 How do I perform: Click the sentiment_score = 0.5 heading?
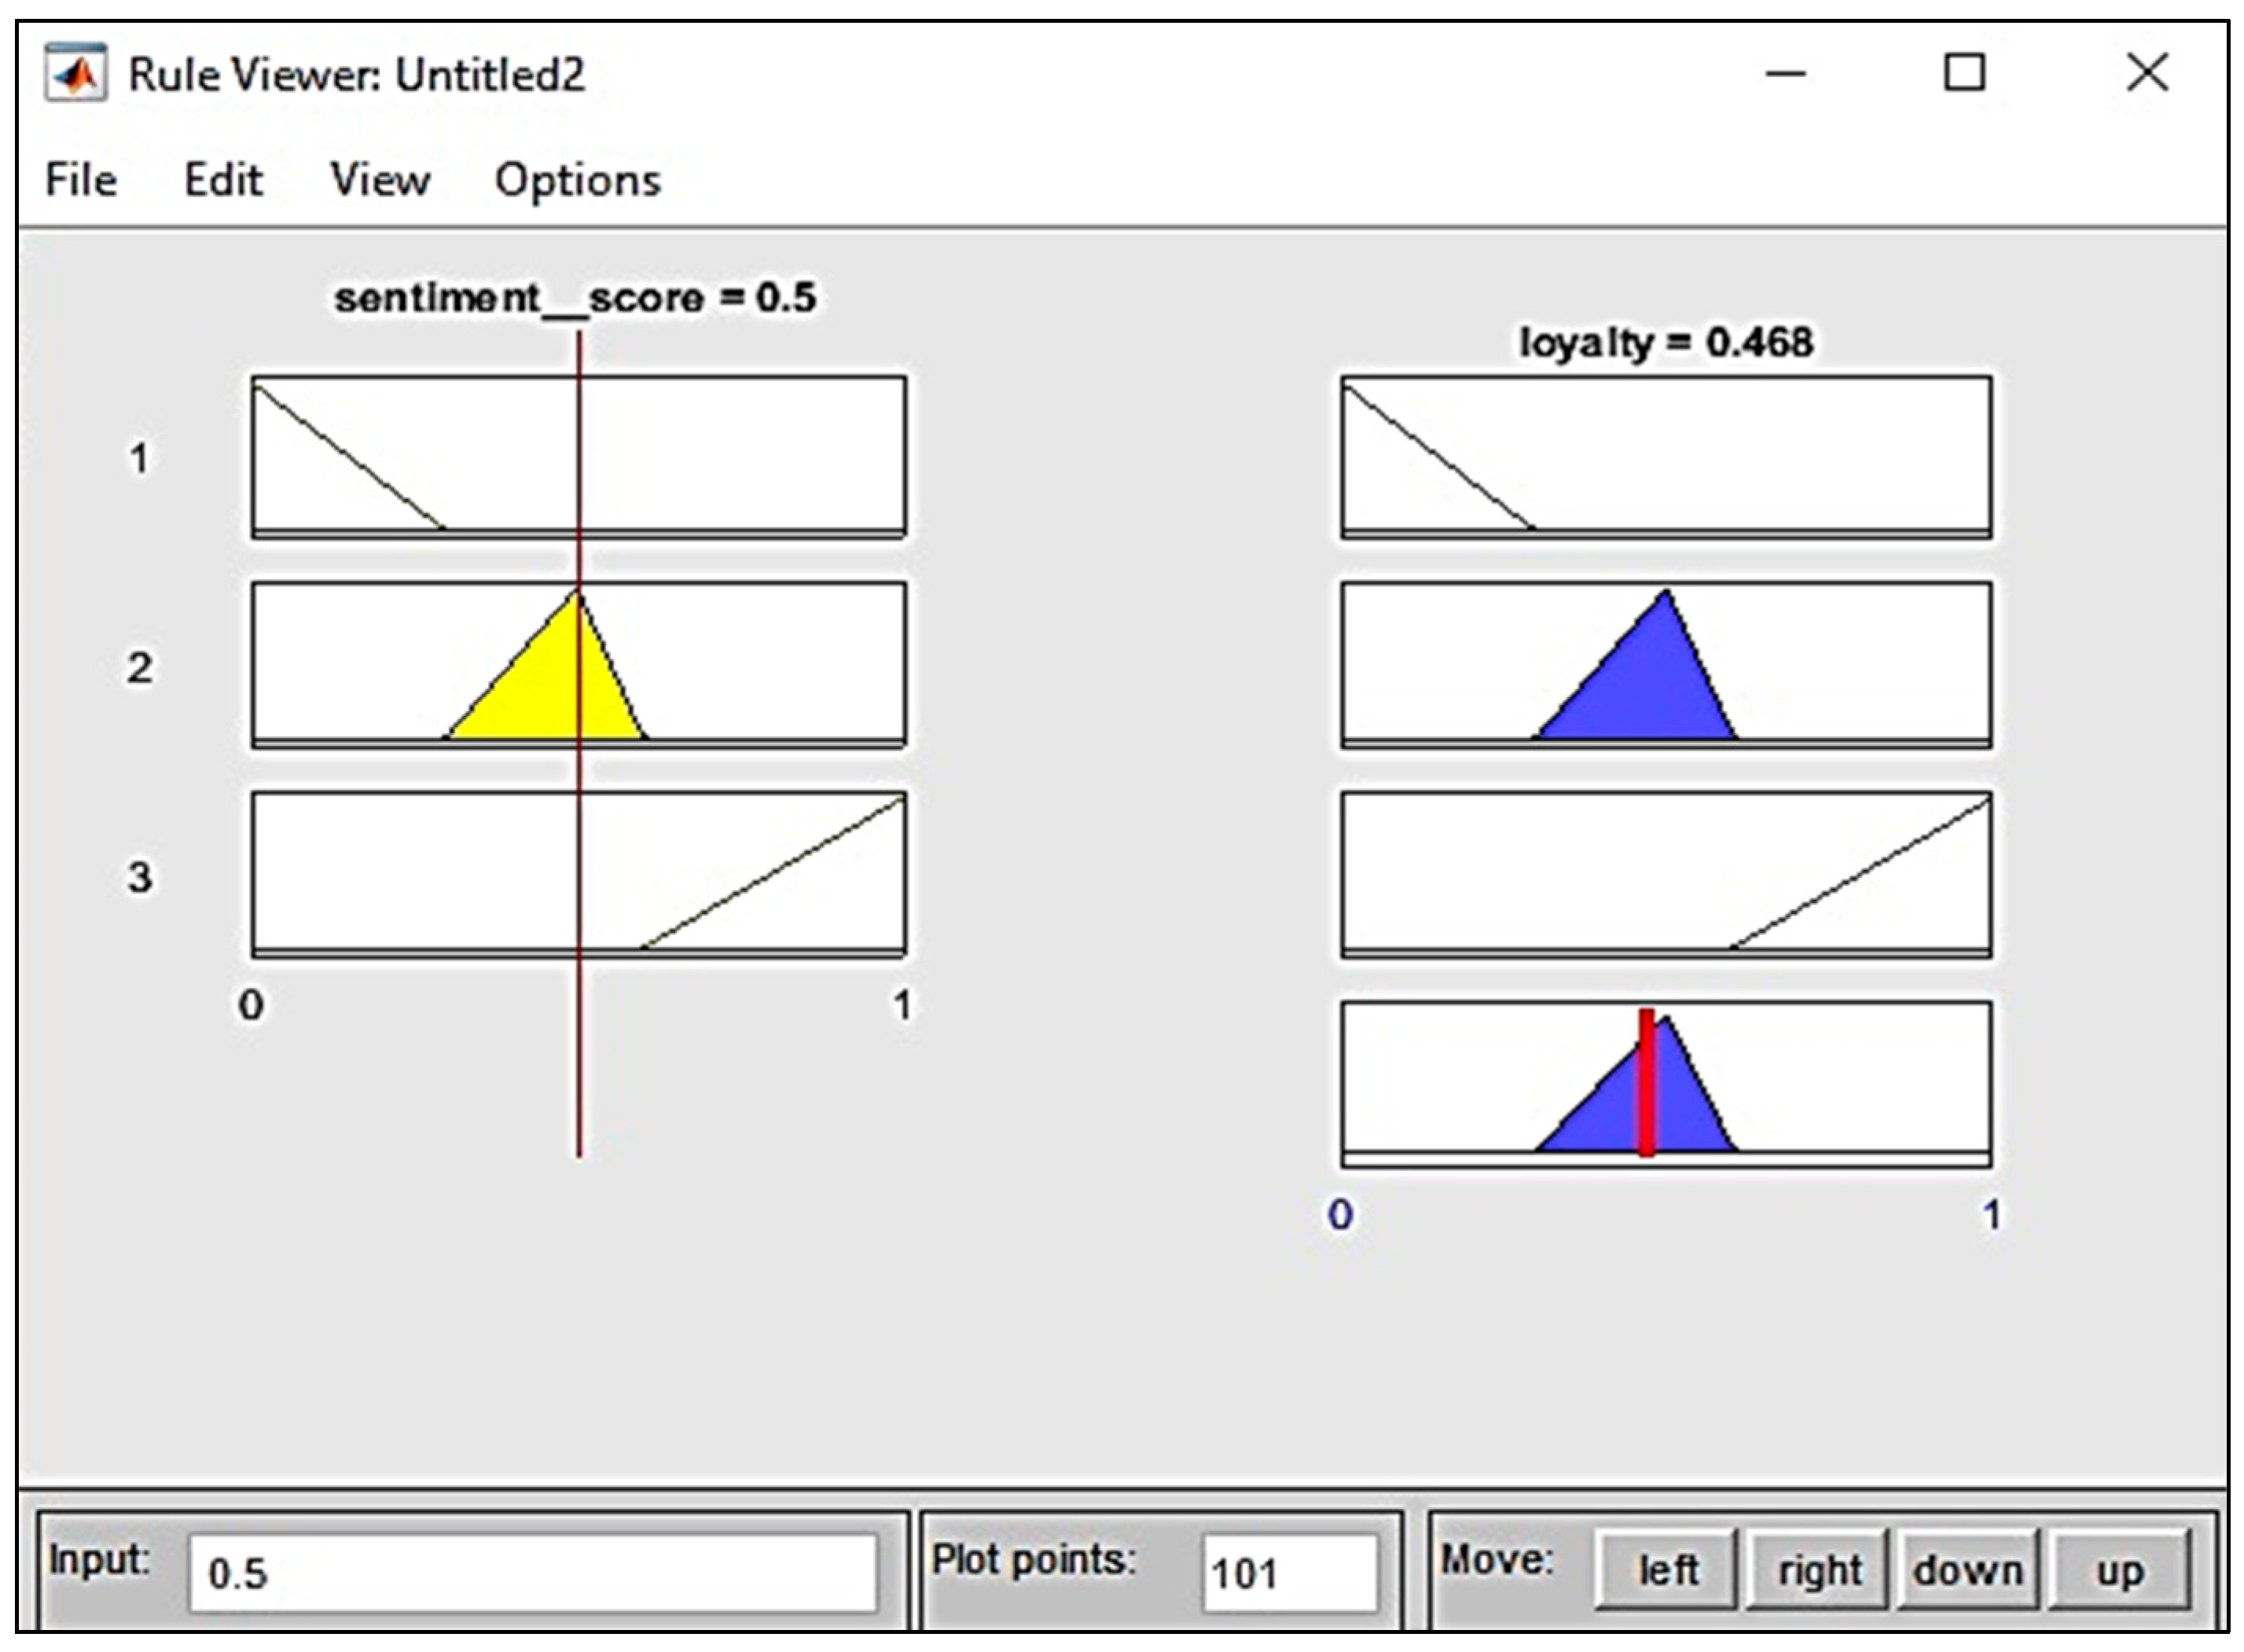(x=575, y=298)
